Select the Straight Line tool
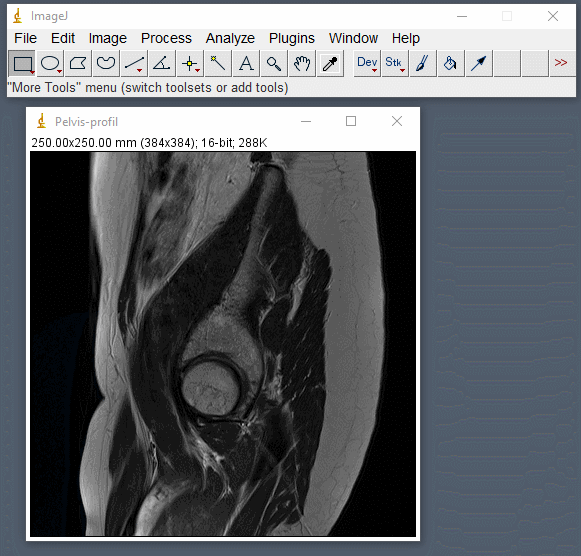Screen dimensions: 581x556 (134, 64)
